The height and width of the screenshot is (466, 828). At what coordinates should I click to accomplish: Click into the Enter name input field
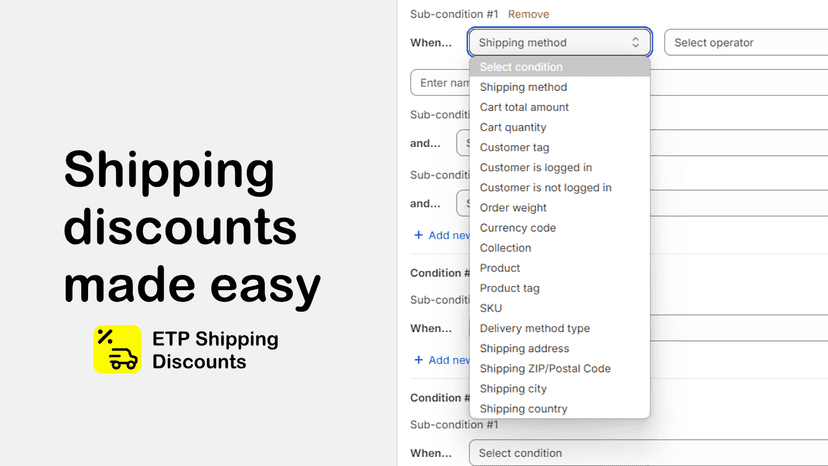point(440,82)
